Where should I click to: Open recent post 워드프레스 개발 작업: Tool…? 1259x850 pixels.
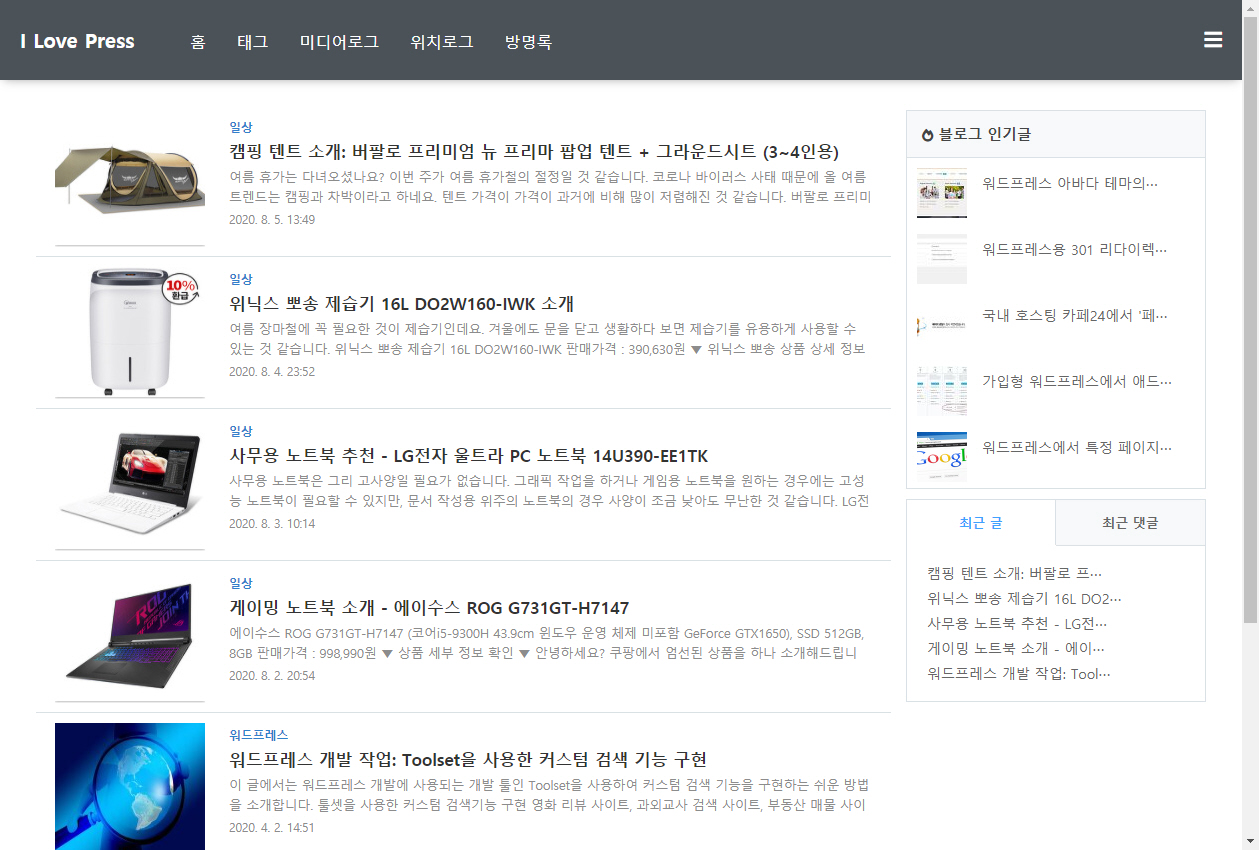coord(1019,673)
